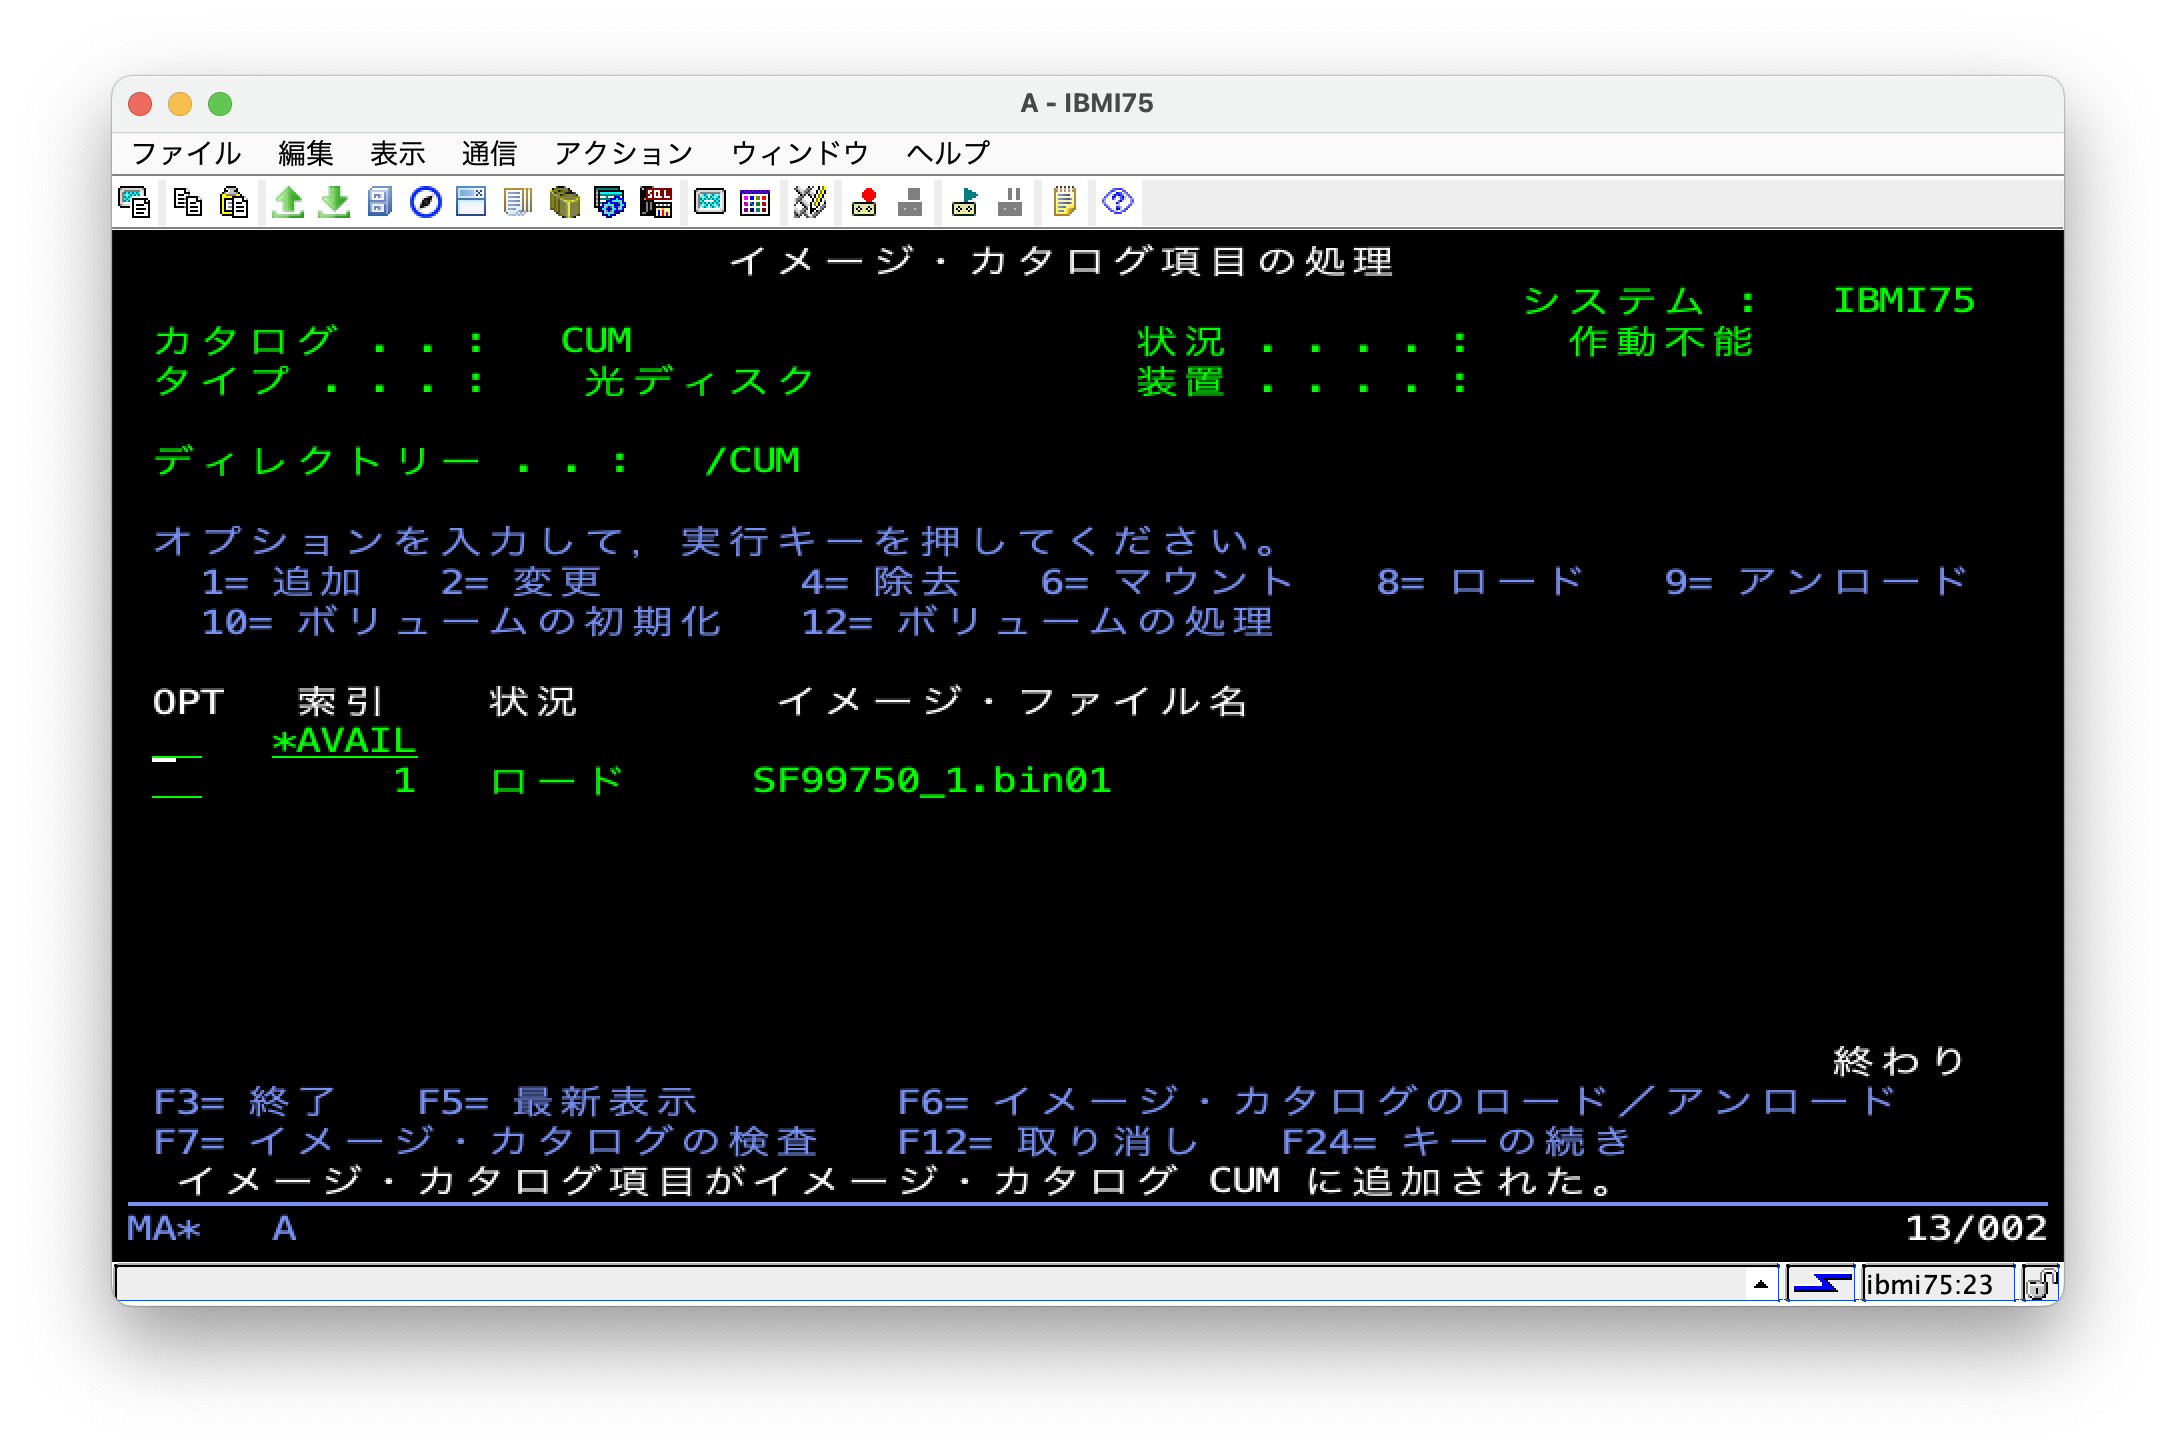Click the copy toolbar icon
This screenshot has width=2176, height=1454.
(x=187, y=203)
